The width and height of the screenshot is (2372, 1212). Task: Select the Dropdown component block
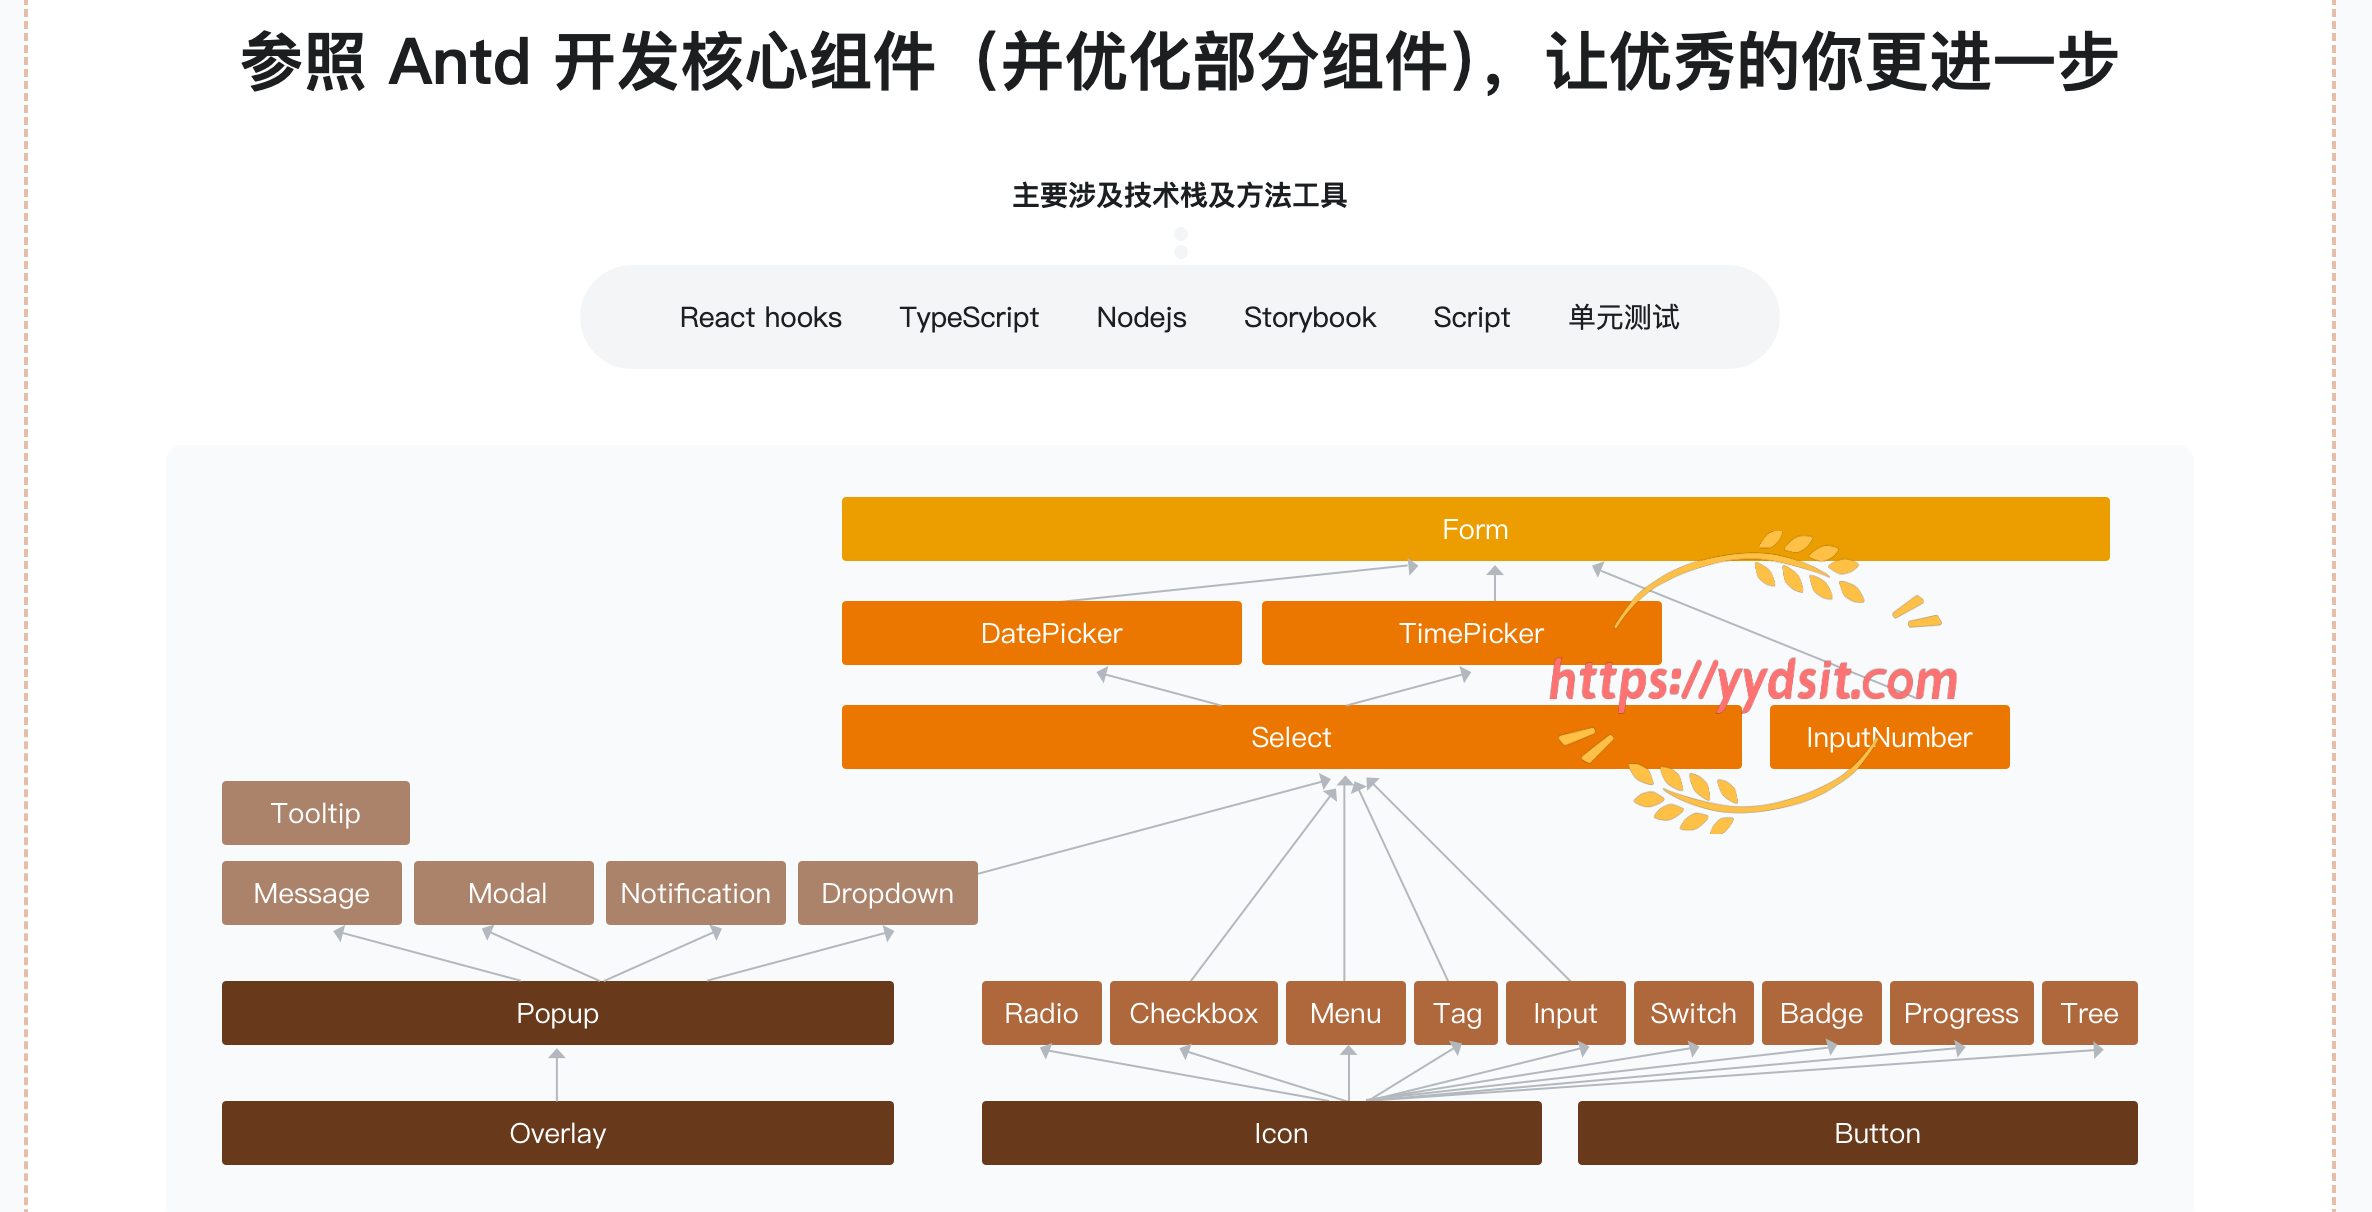coord(887,893)
